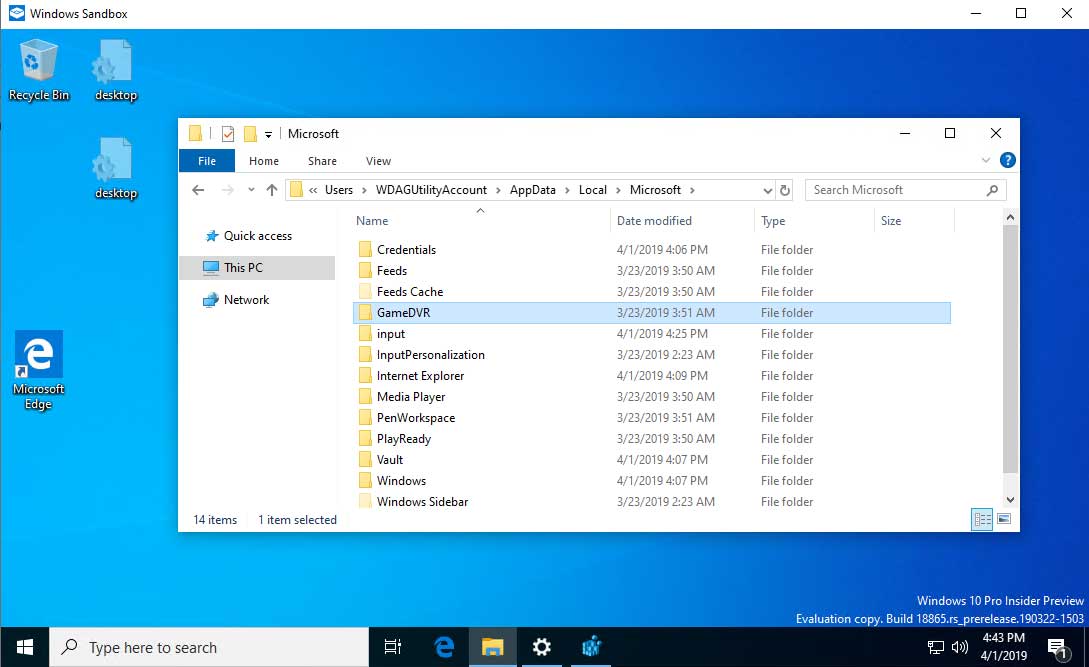1089x667 pixels.
Task: Select the PenWorkspace folder
Action: point(651,418)
